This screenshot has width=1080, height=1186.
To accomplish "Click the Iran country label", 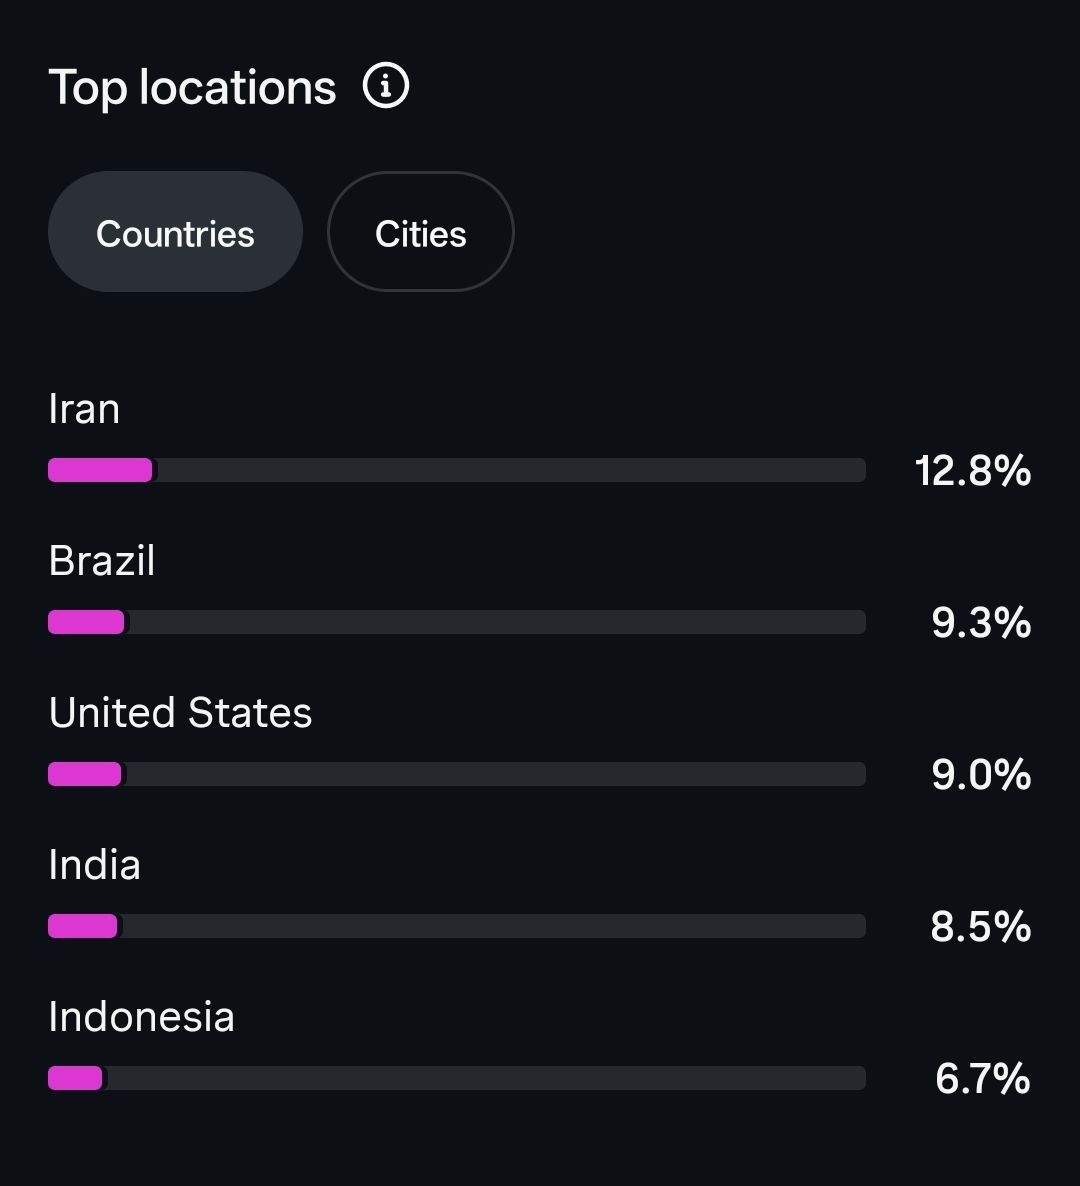I will tap(84, 409).
